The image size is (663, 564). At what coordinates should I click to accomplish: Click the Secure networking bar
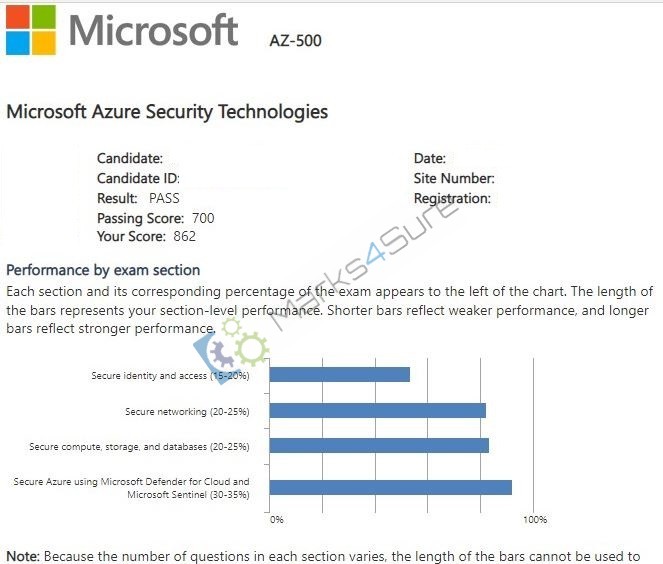click(x=378, y=411)
